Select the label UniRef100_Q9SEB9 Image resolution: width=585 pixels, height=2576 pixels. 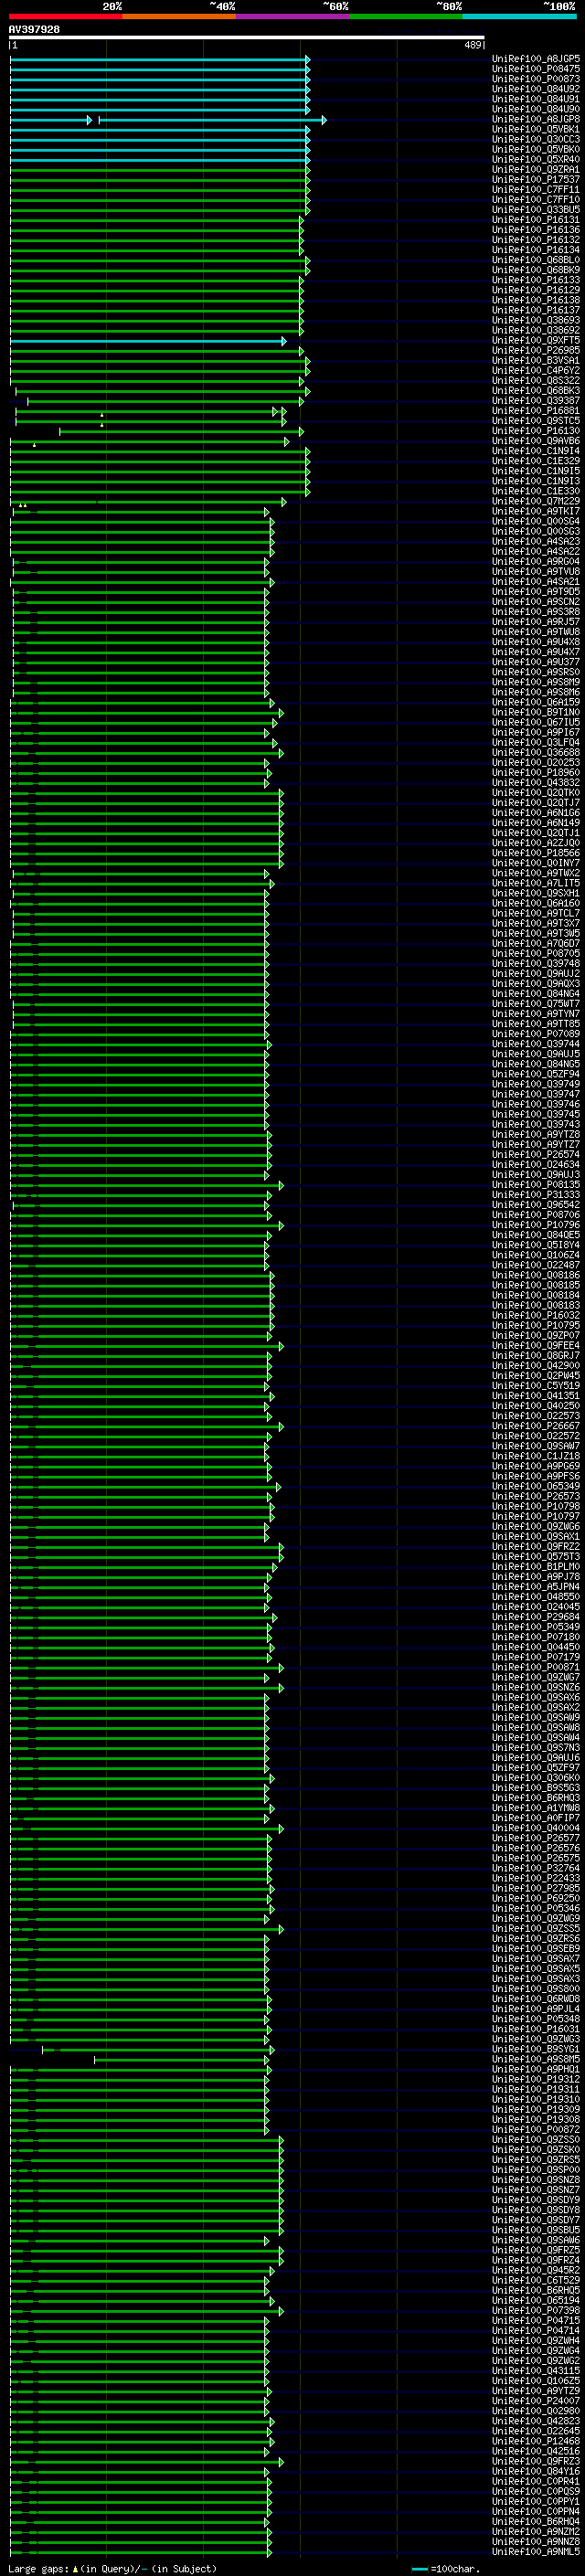[536, 1948]
